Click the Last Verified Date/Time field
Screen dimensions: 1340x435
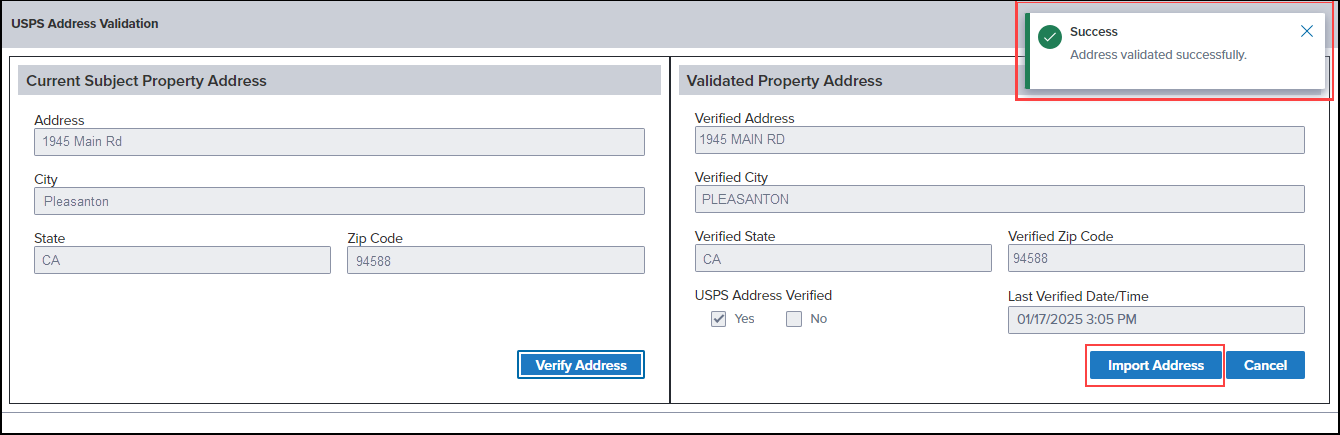(1156, 320)
